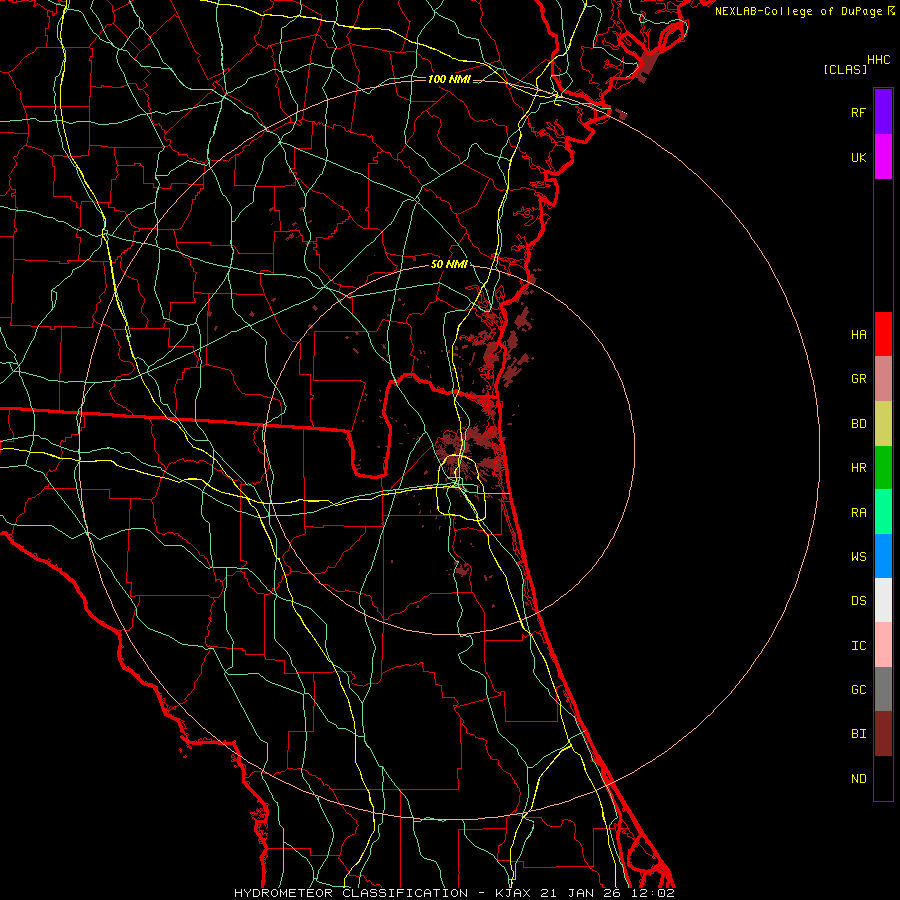Click the BD legend label
The image size is (900, 900).
[x=858, y=424]
